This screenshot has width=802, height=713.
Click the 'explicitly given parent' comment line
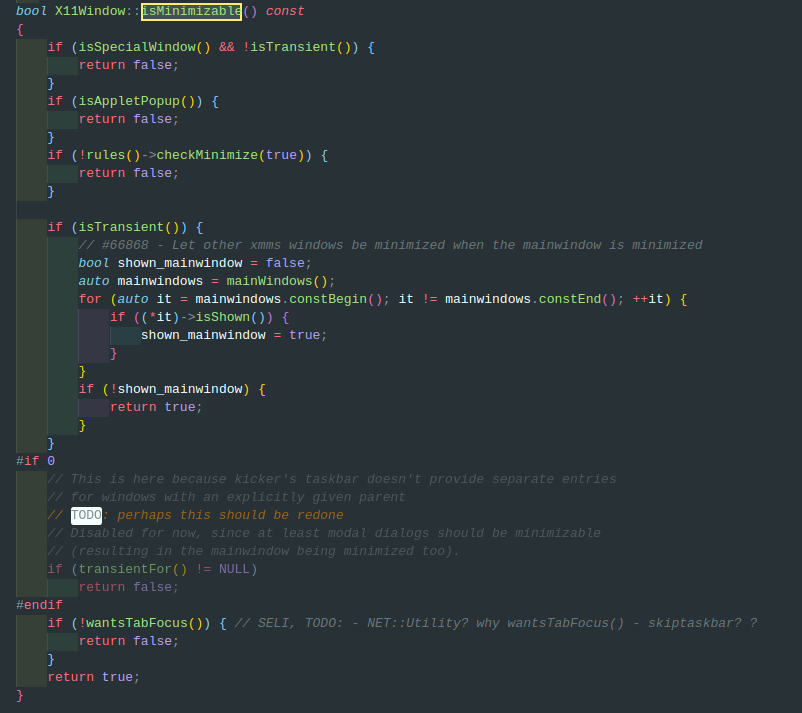tap(226, 497)
